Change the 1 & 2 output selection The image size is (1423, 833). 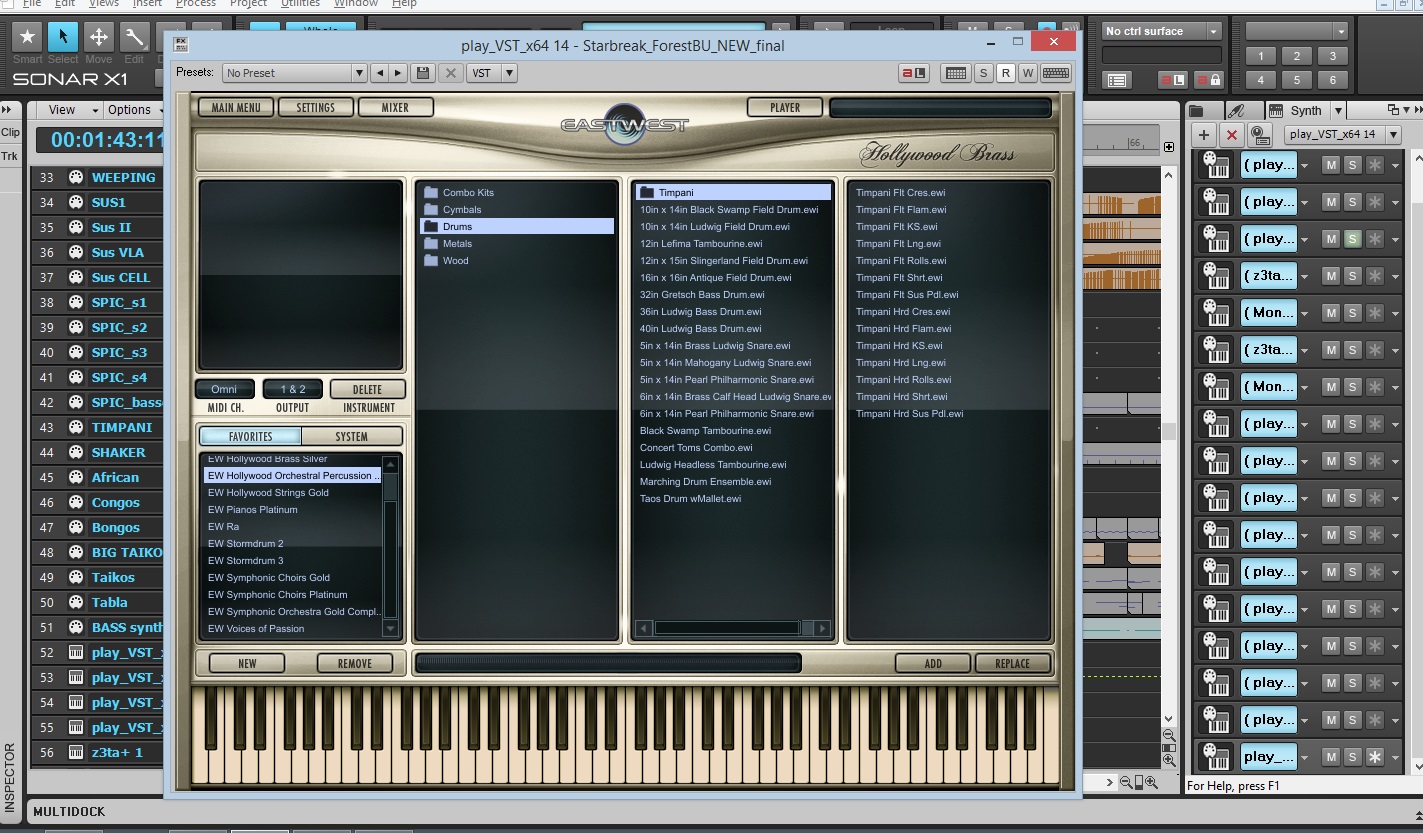pos(293,389)
